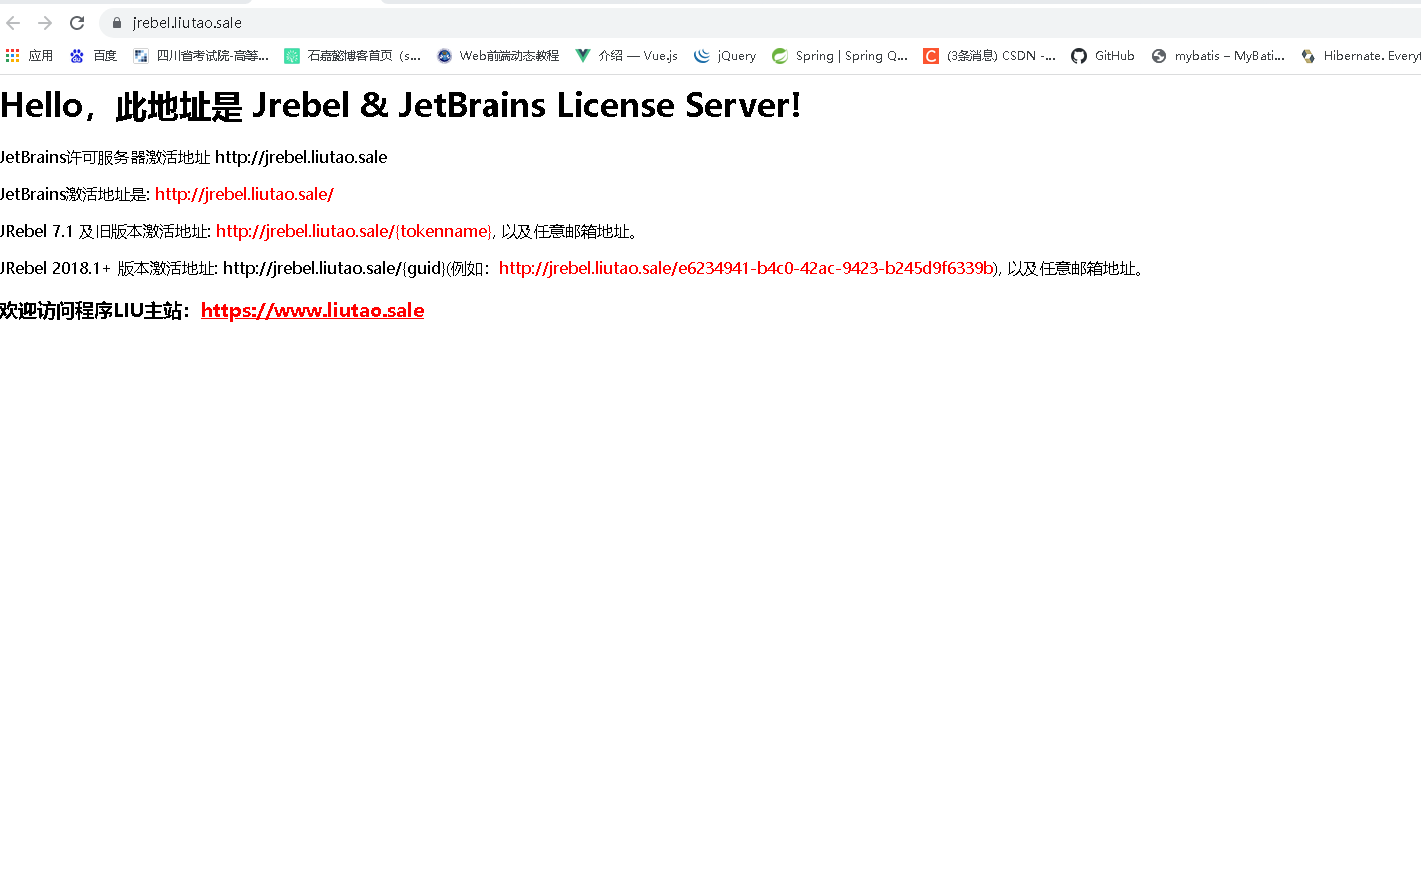Open the CSDN bookmark
The width and height of the screenshot is (1421, 878).
(989, 56)
